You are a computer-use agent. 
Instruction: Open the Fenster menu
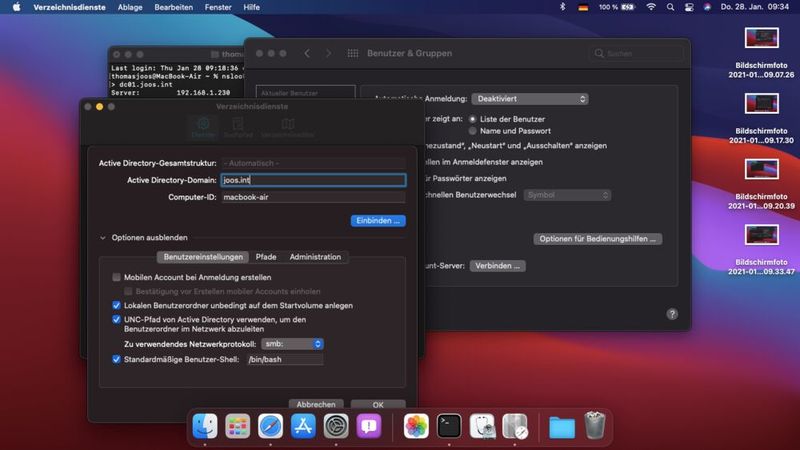218,7
